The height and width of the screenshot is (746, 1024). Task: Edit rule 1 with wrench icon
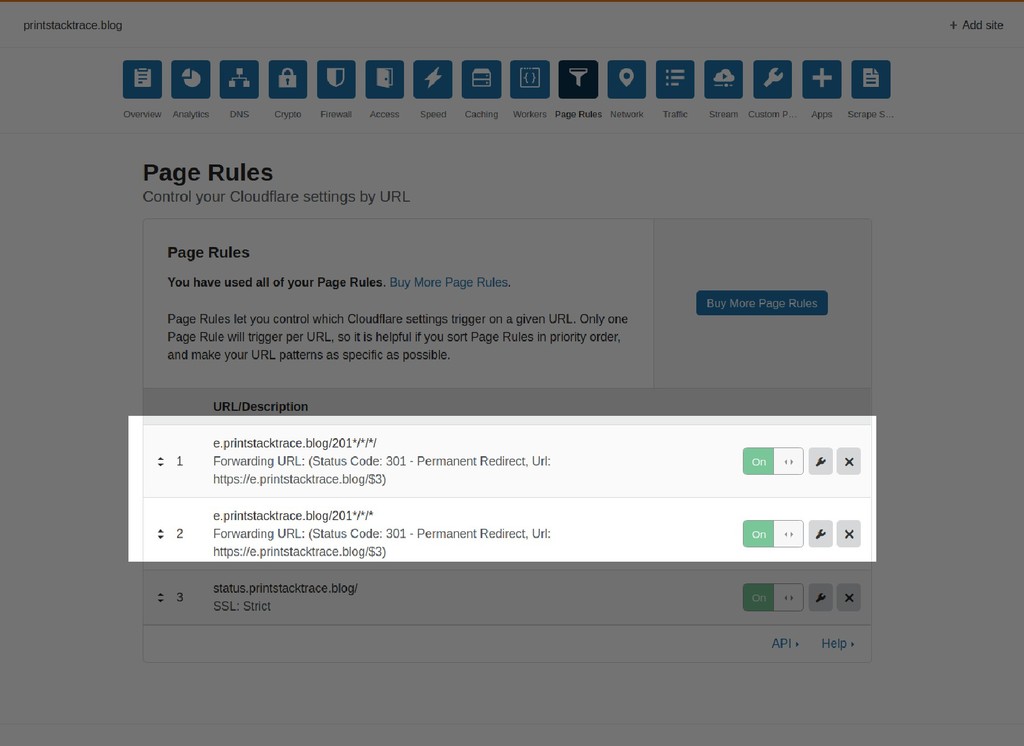click(x=820, y=462)
